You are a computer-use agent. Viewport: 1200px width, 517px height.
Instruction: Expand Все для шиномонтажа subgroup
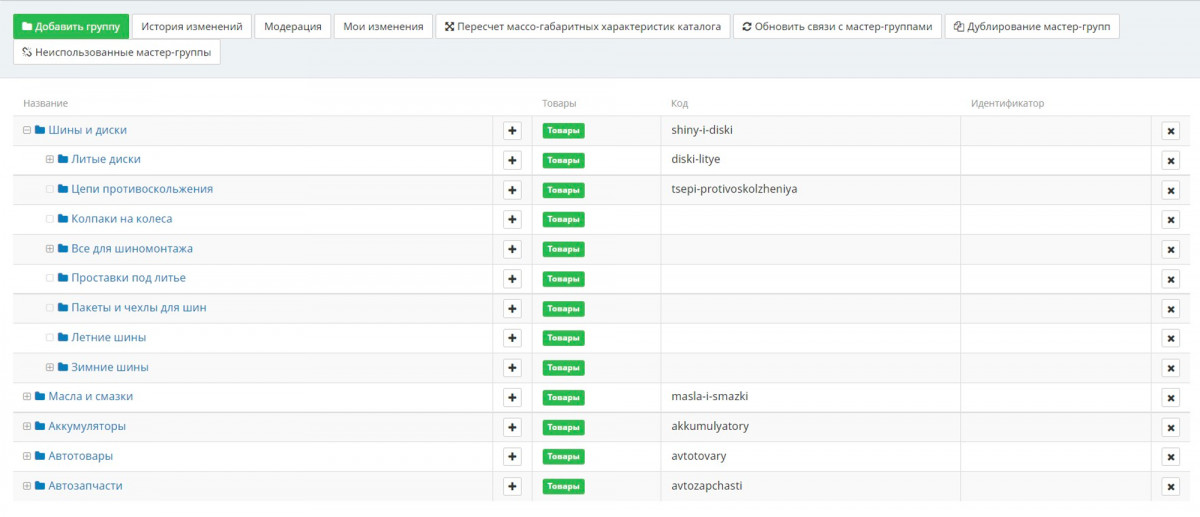click(x=50, y=249)
